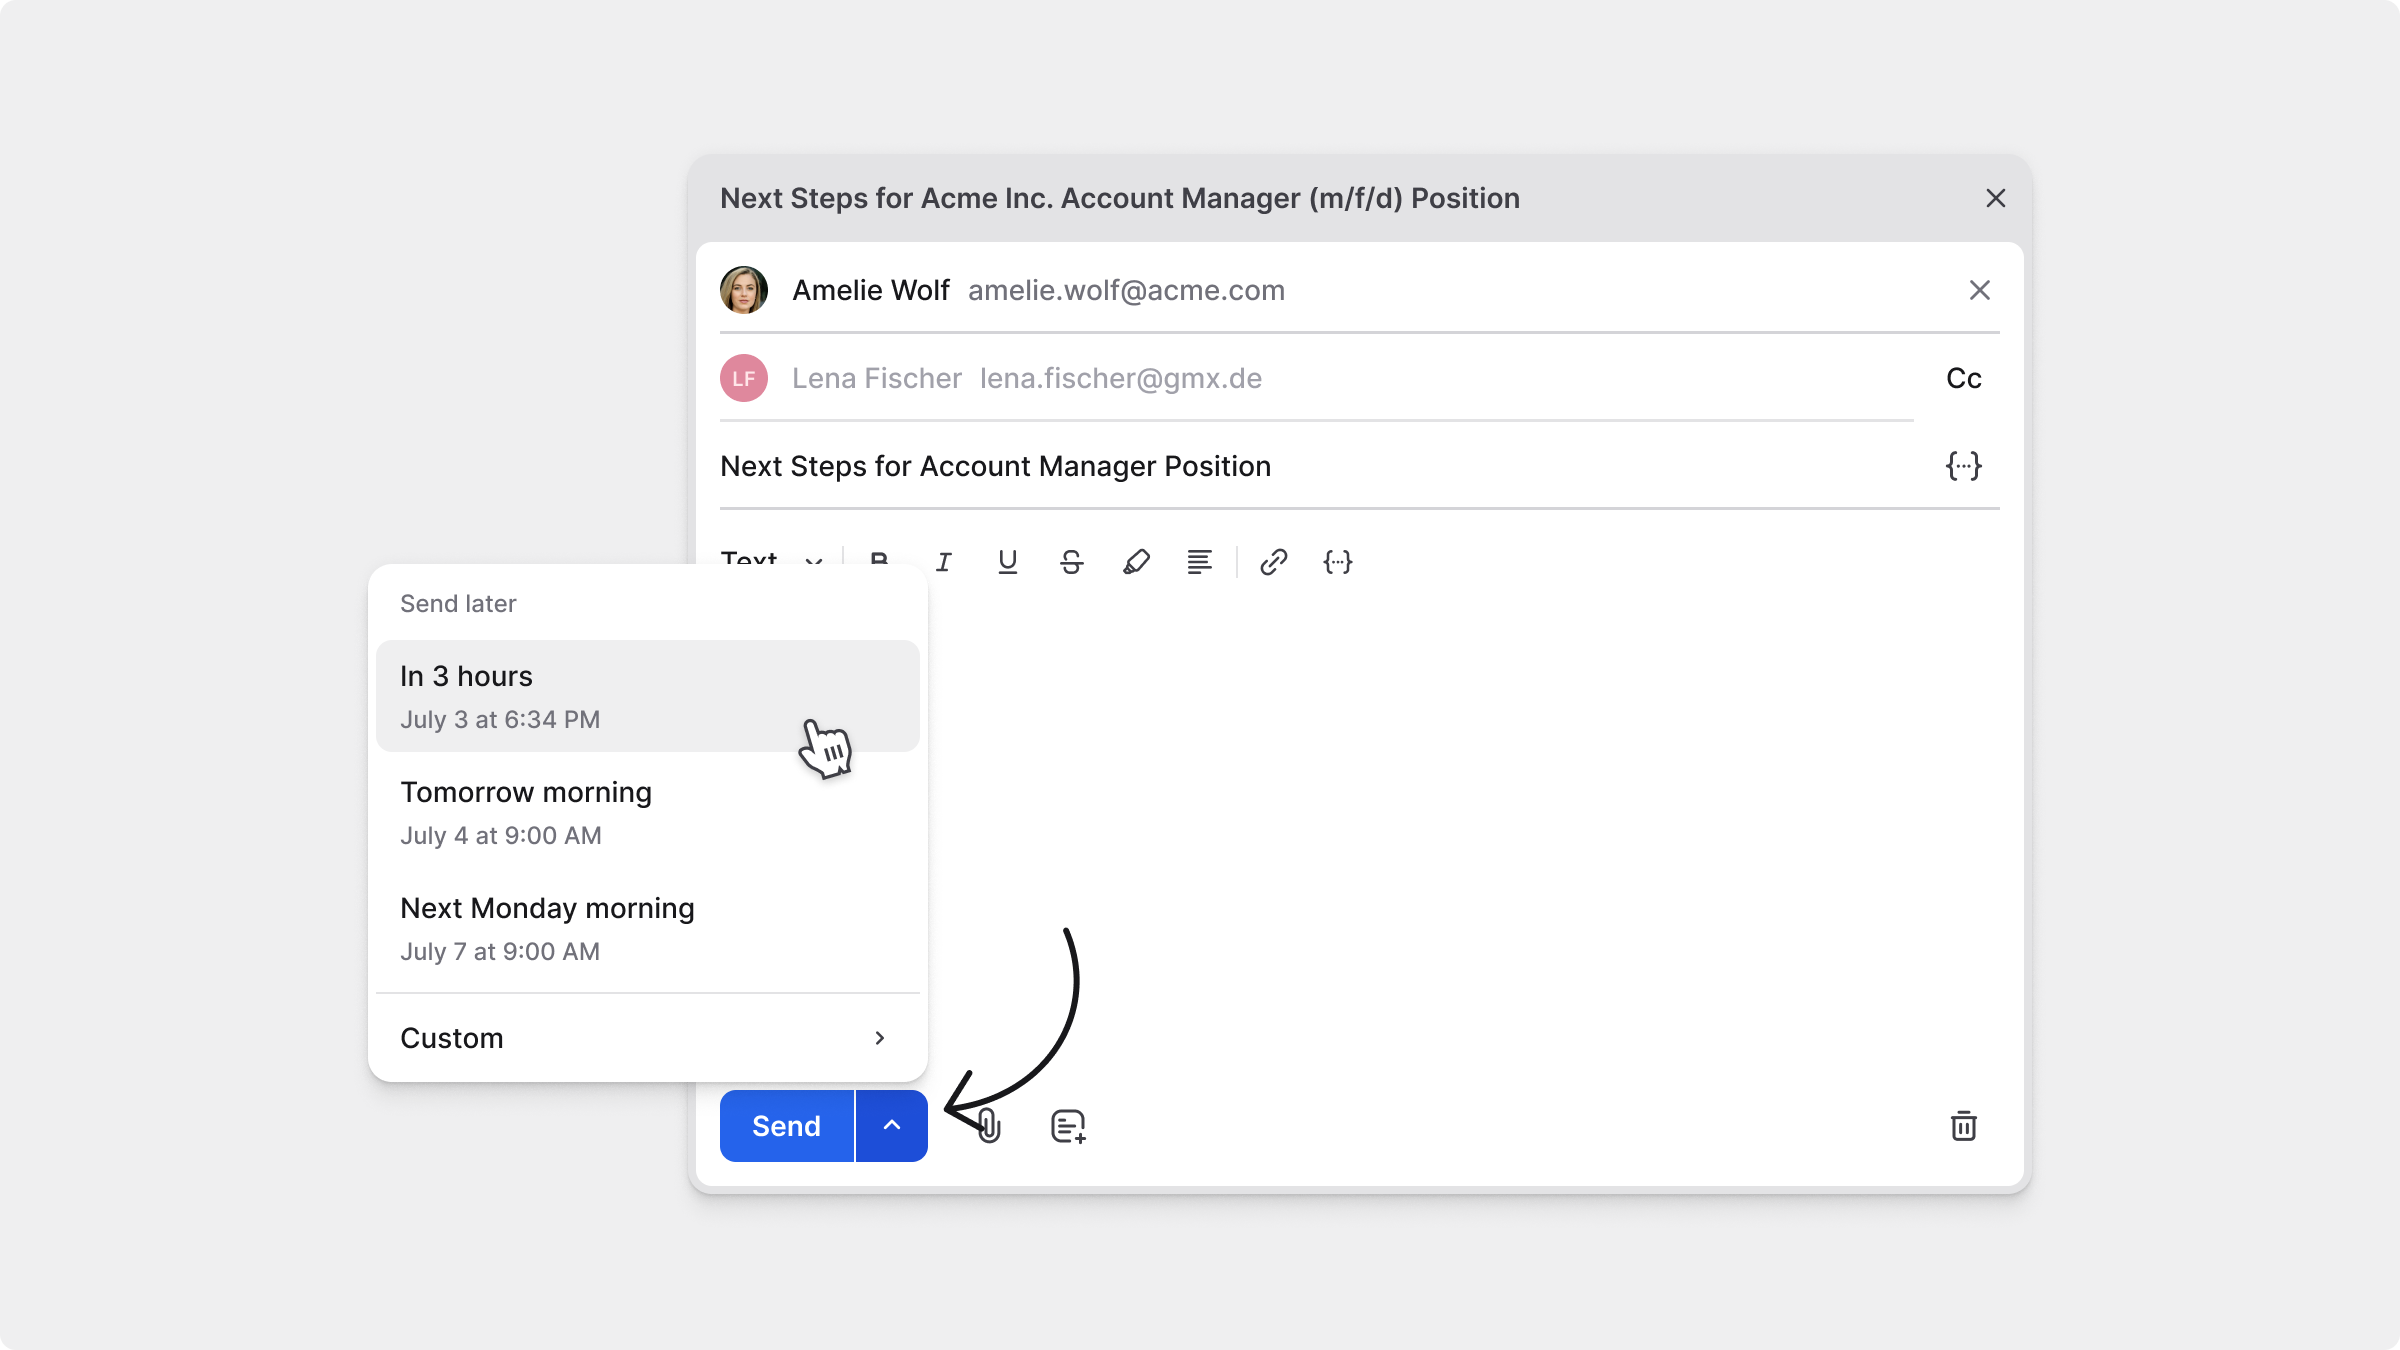Collapse the send options arrow
This screenshot has height=1350, width=2400.
(891, 1126)
